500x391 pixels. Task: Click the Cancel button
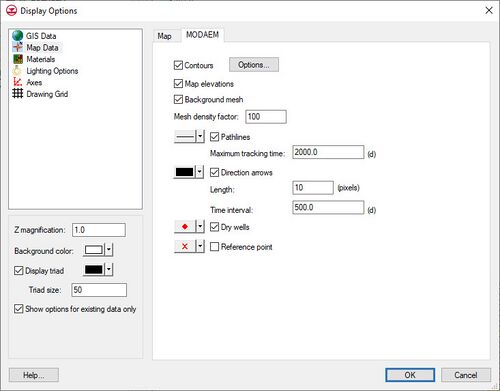click(466, 375)
